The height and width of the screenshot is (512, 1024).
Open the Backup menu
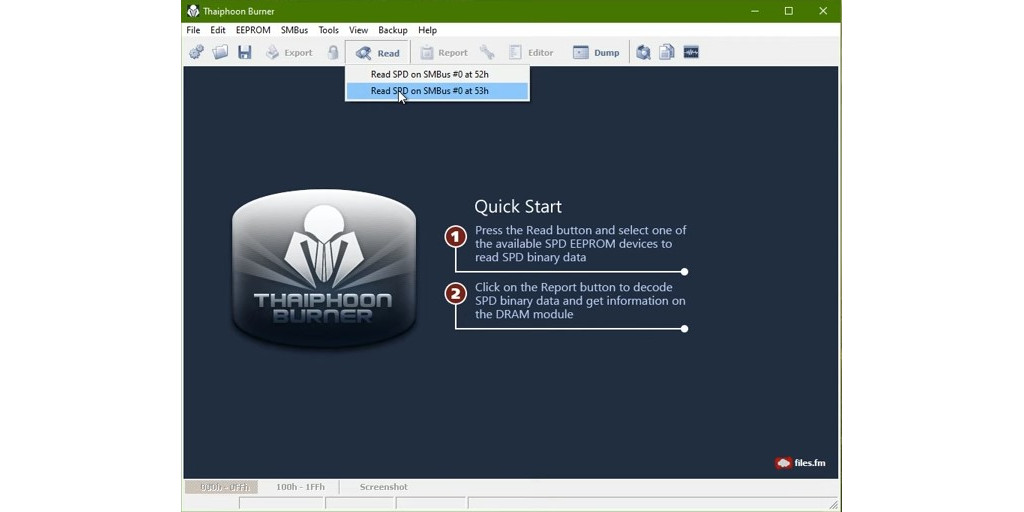[392, 30]
